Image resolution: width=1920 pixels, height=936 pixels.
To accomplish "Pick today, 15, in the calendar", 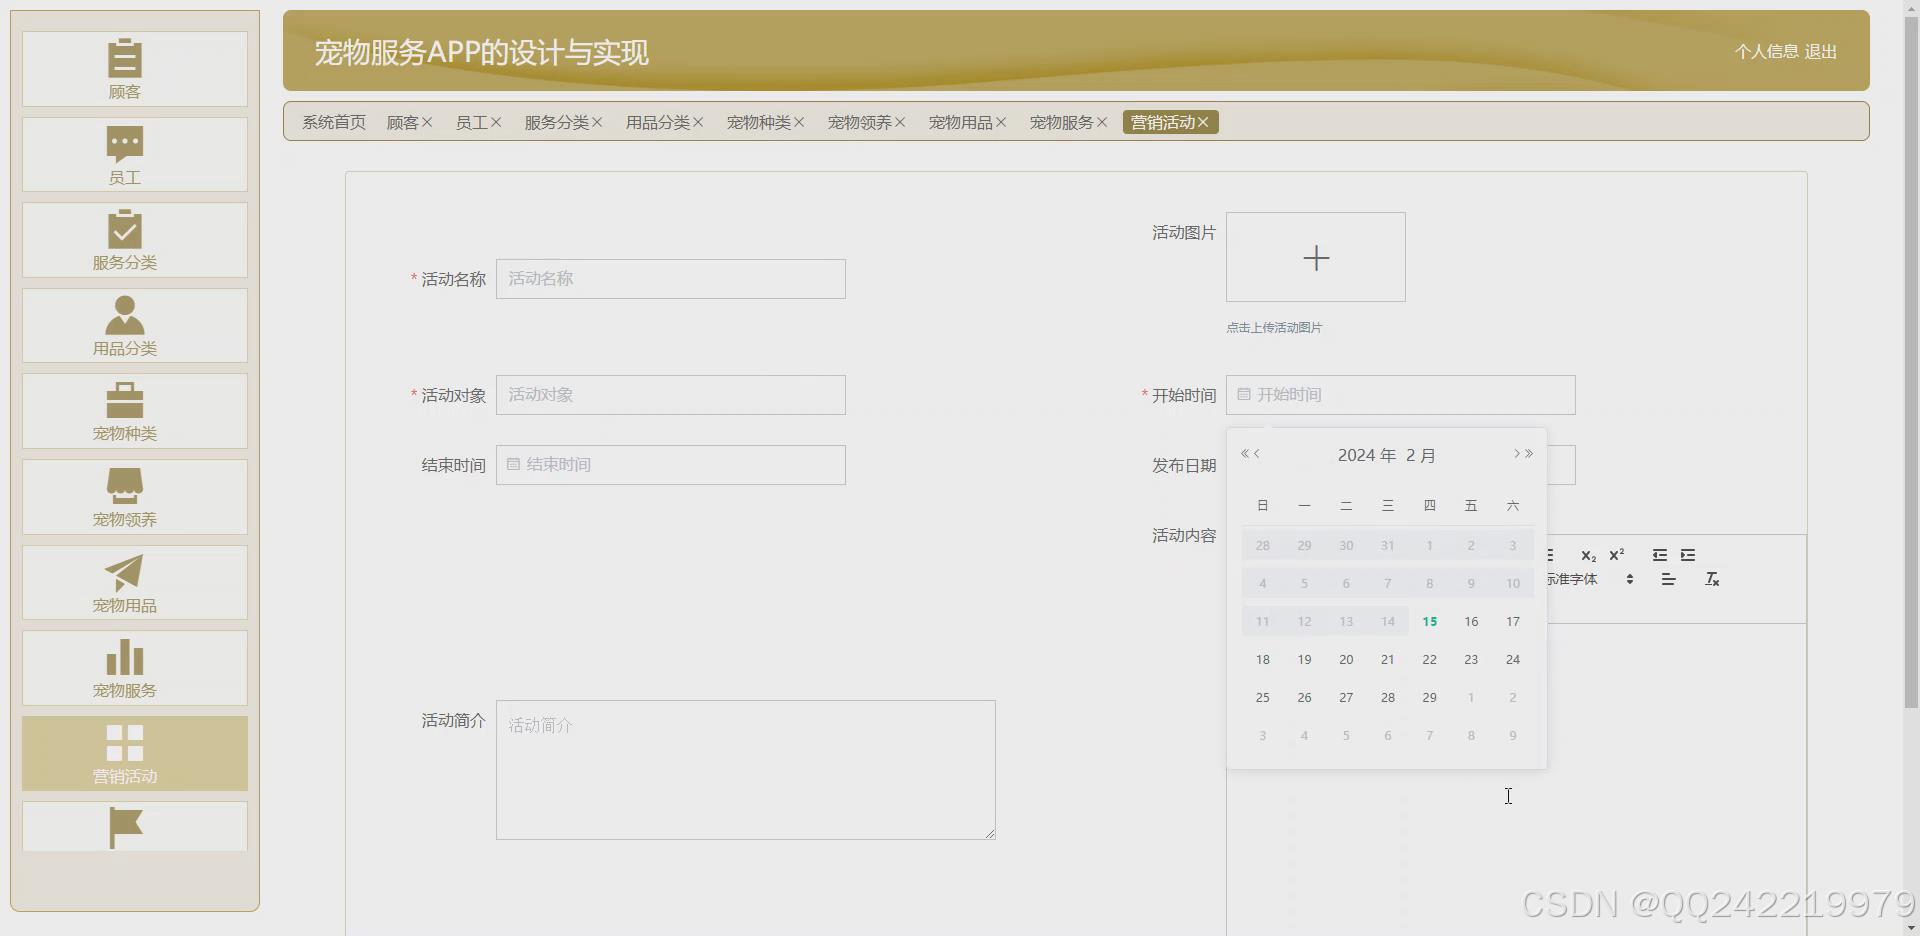I will (1430, 622).
